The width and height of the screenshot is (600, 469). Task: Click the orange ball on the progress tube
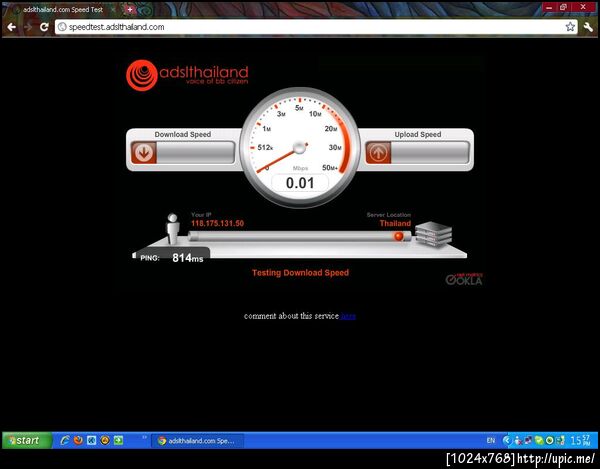pos(398,236)
